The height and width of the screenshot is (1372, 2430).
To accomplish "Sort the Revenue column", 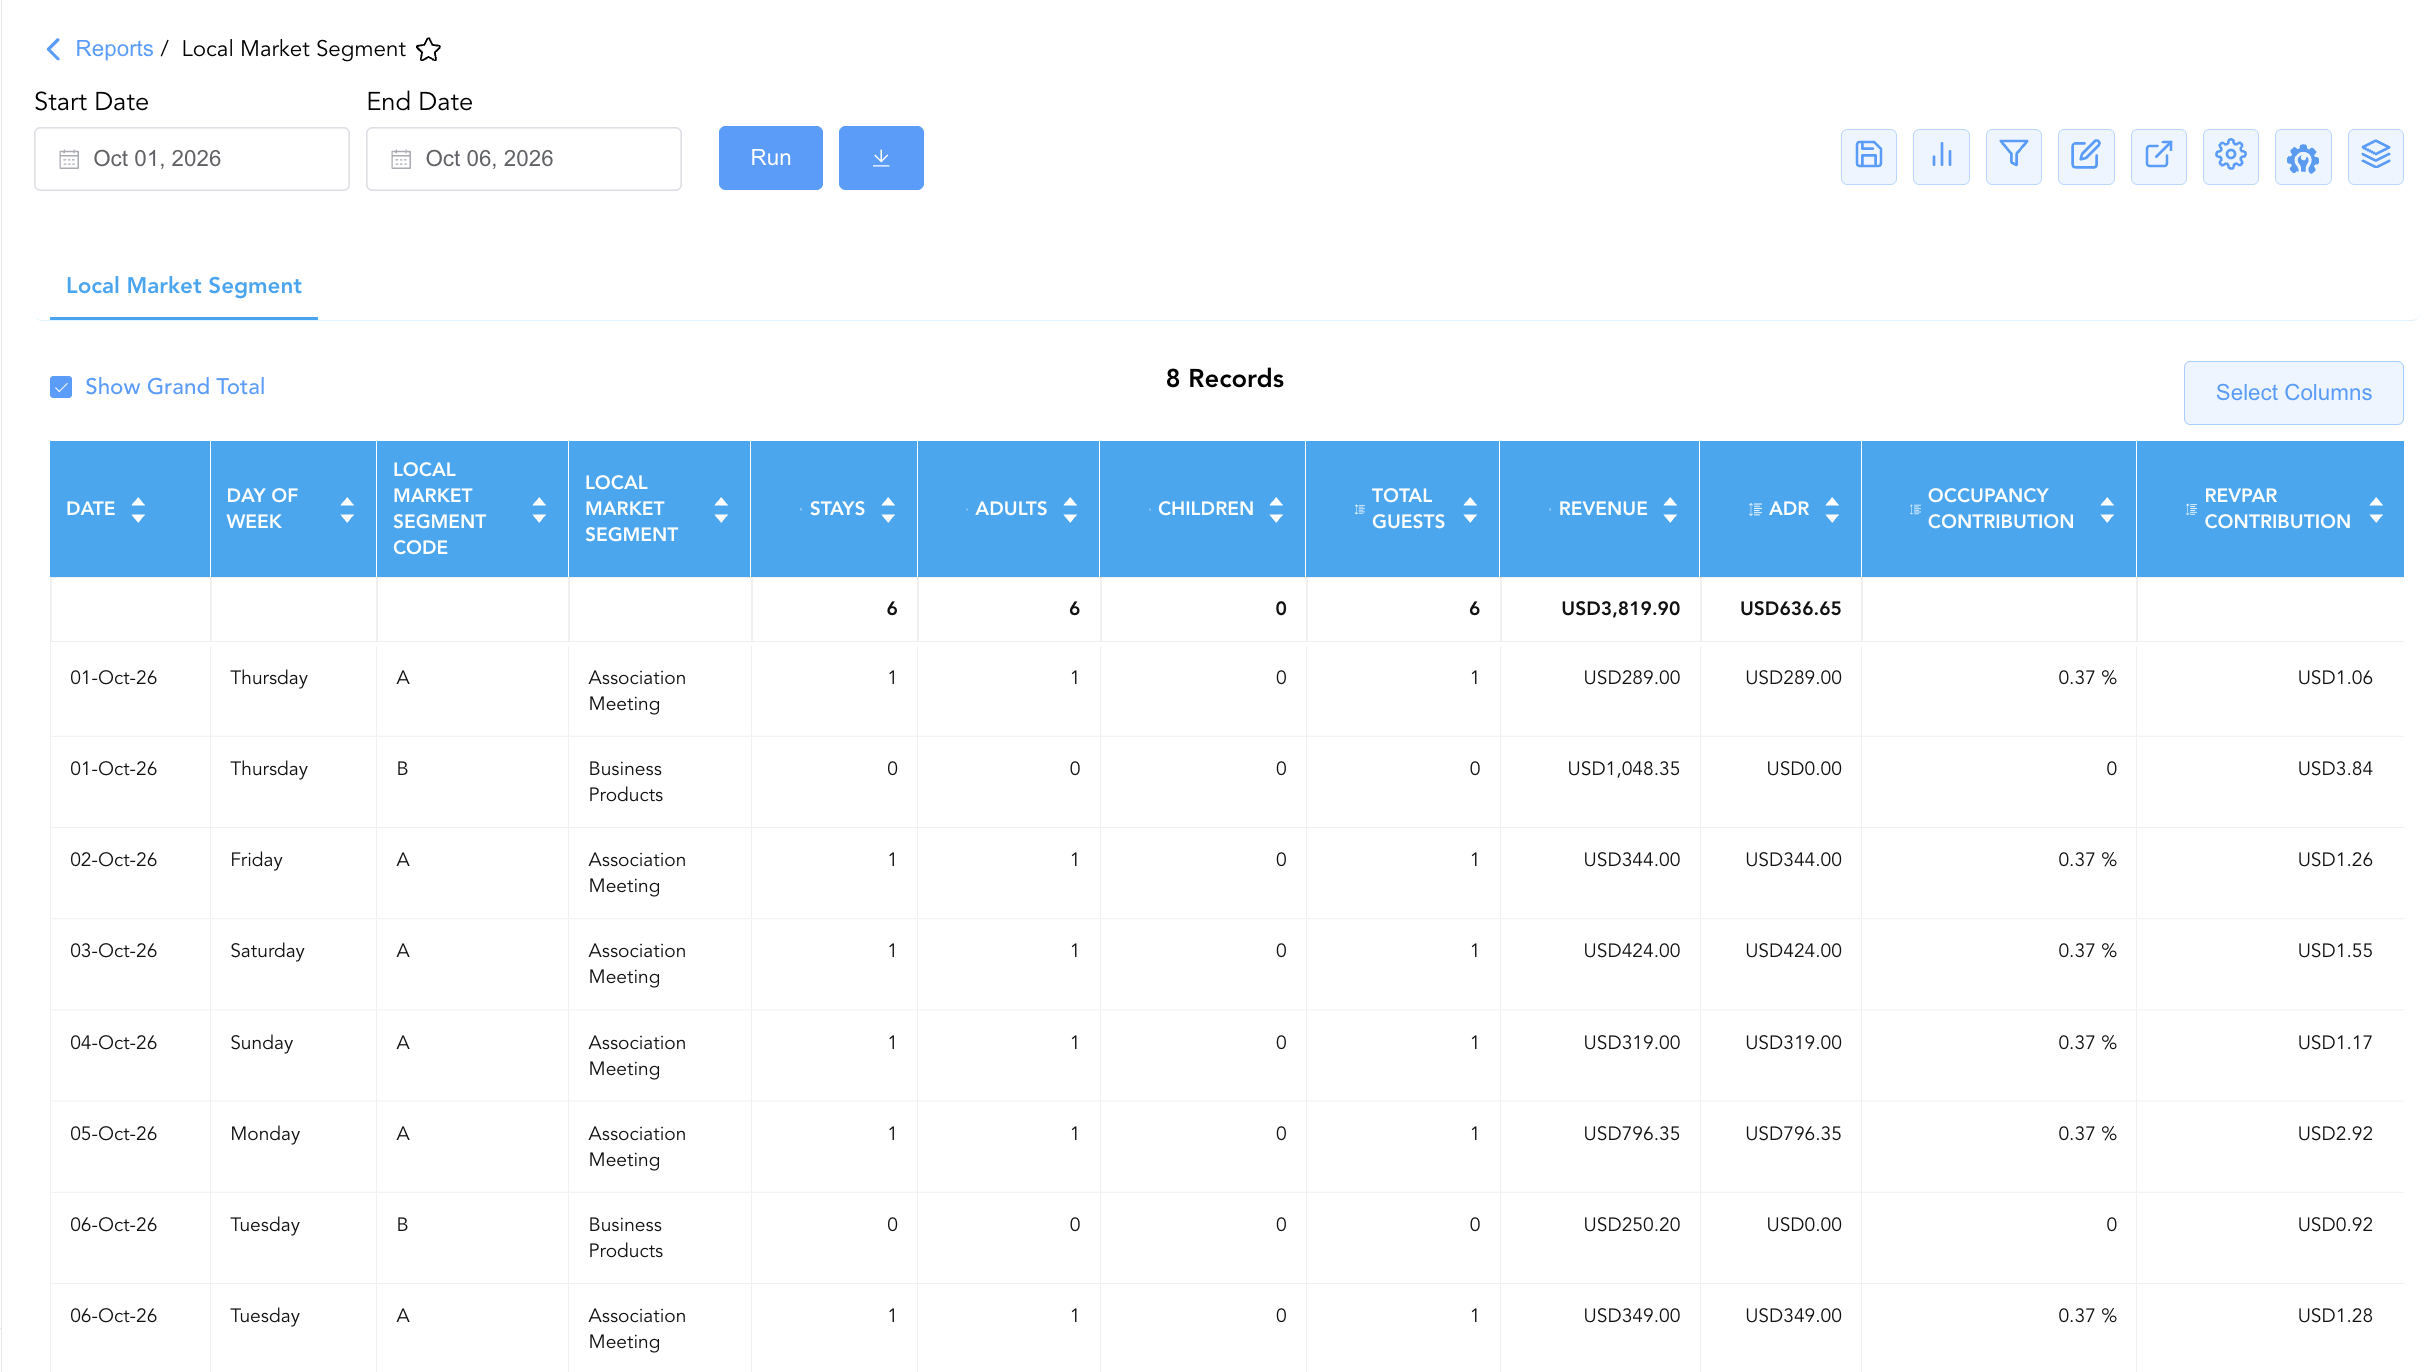I will point(1670,509).
